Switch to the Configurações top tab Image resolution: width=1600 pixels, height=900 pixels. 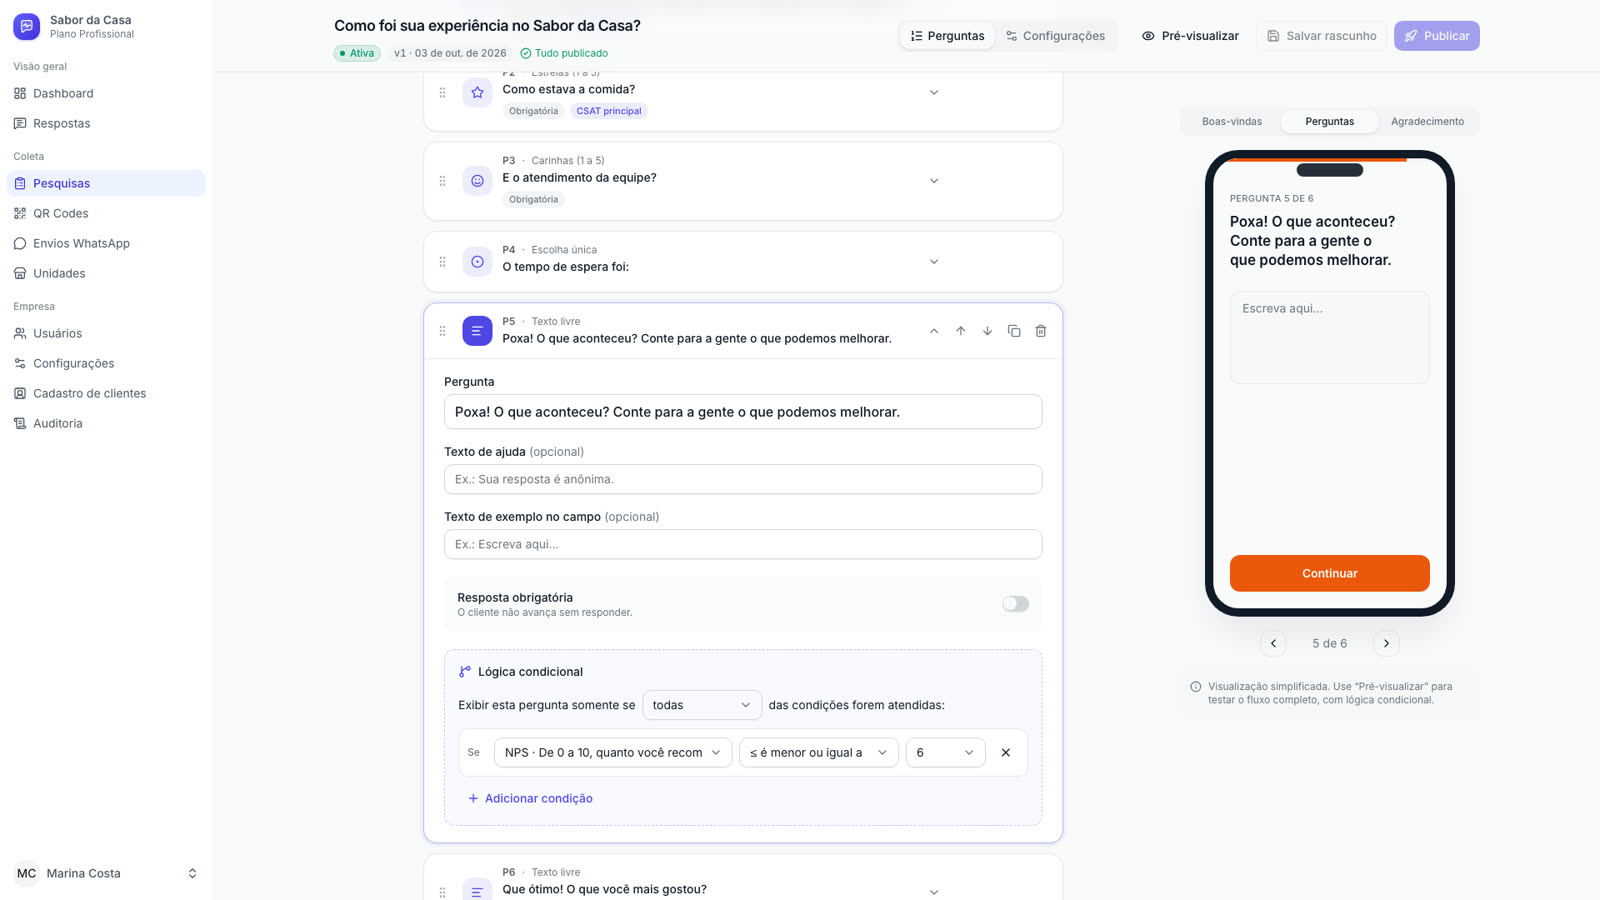pyautogui.click(x=1055, y=36)
